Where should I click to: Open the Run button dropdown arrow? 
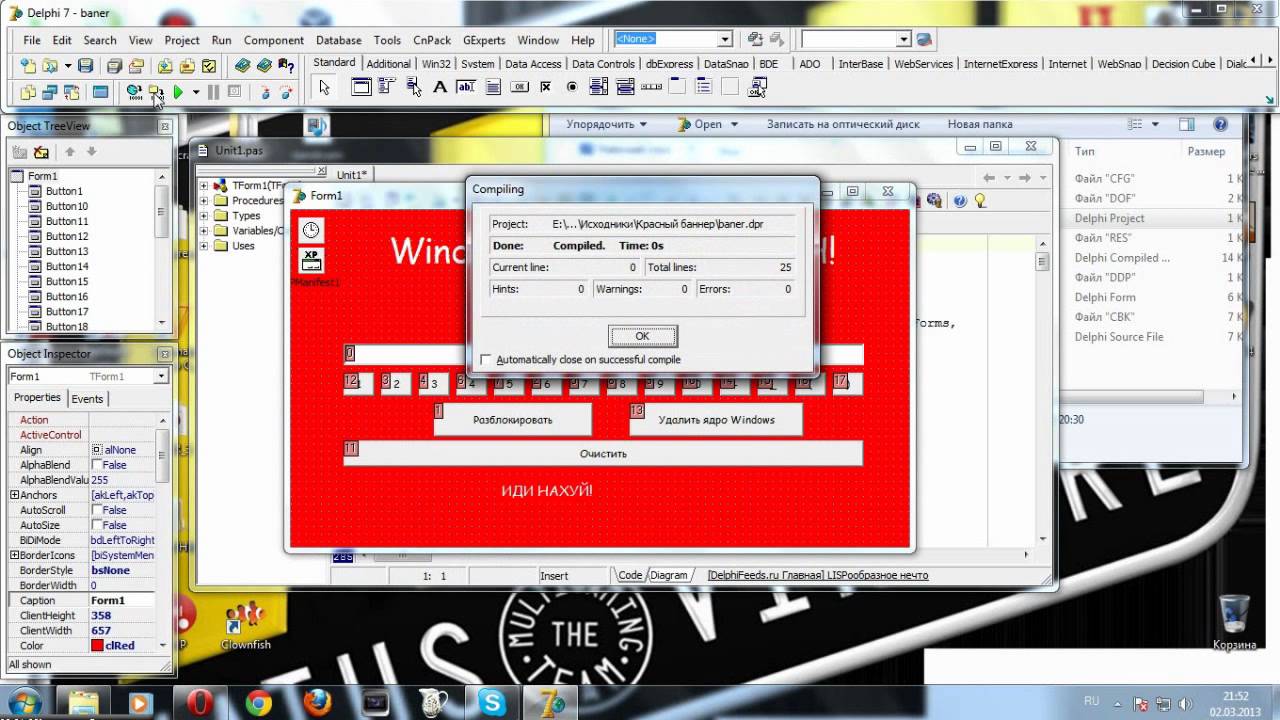pyautogui.click(x=196, y=92)
